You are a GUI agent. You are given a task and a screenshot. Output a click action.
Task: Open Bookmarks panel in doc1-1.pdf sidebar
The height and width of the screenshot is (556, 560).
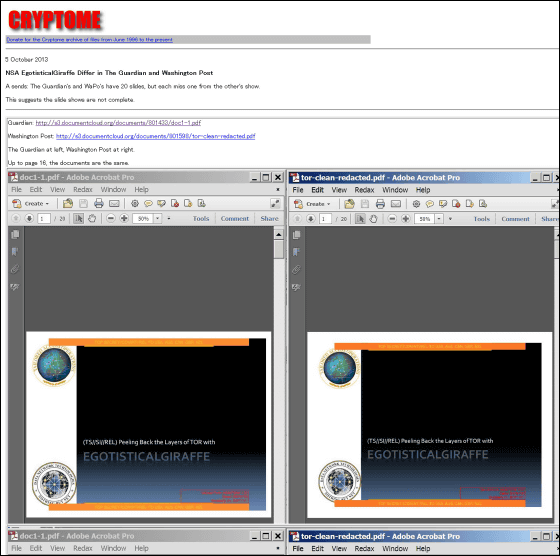point(15,252)
